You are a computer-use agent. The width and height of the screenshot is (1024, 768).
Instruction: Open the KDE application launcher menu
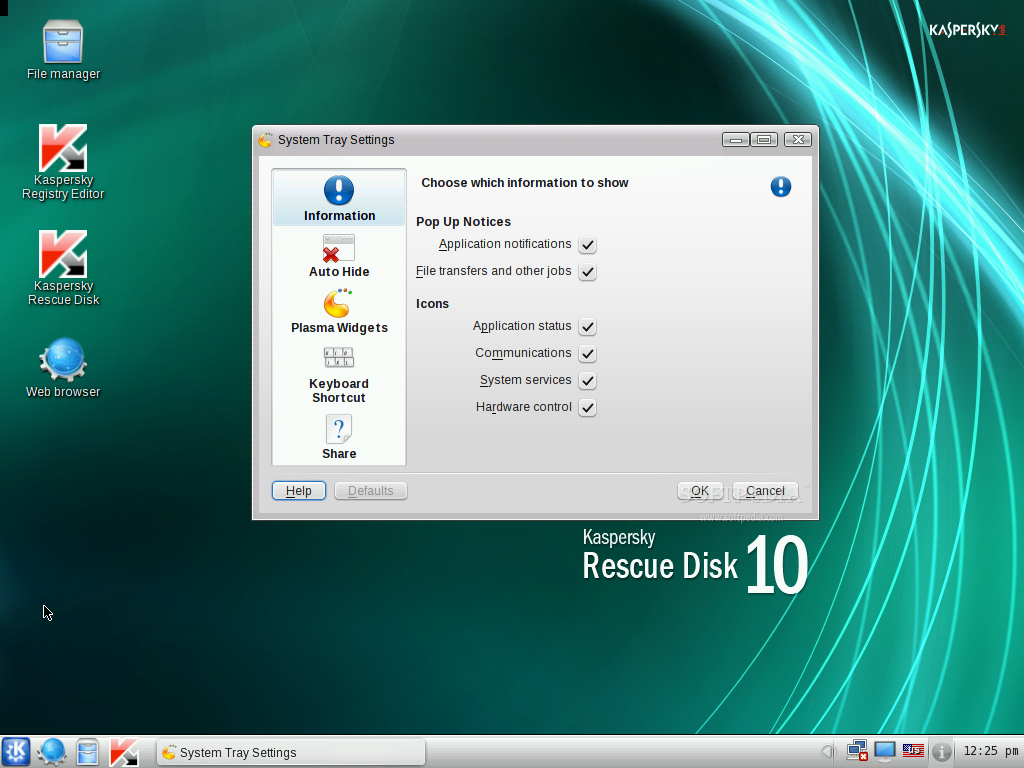16,752
